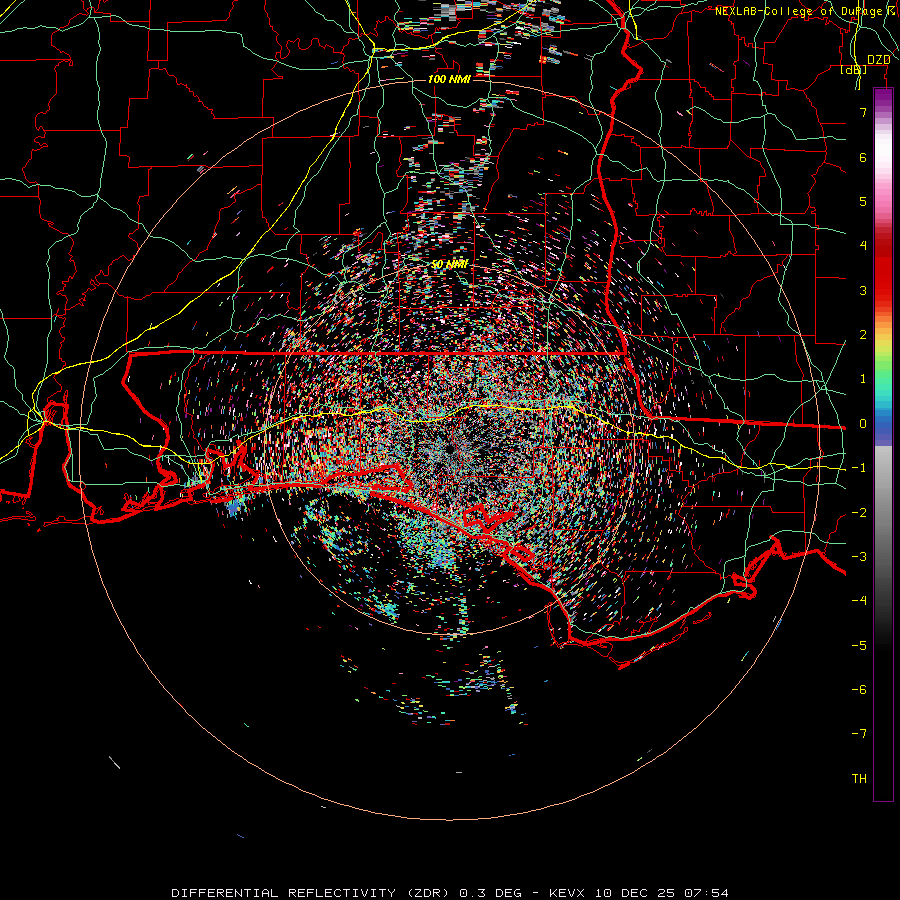This screenshot has height=900, width=900.
Task: Click the legend value -2
Action: (x=859, y=513)
